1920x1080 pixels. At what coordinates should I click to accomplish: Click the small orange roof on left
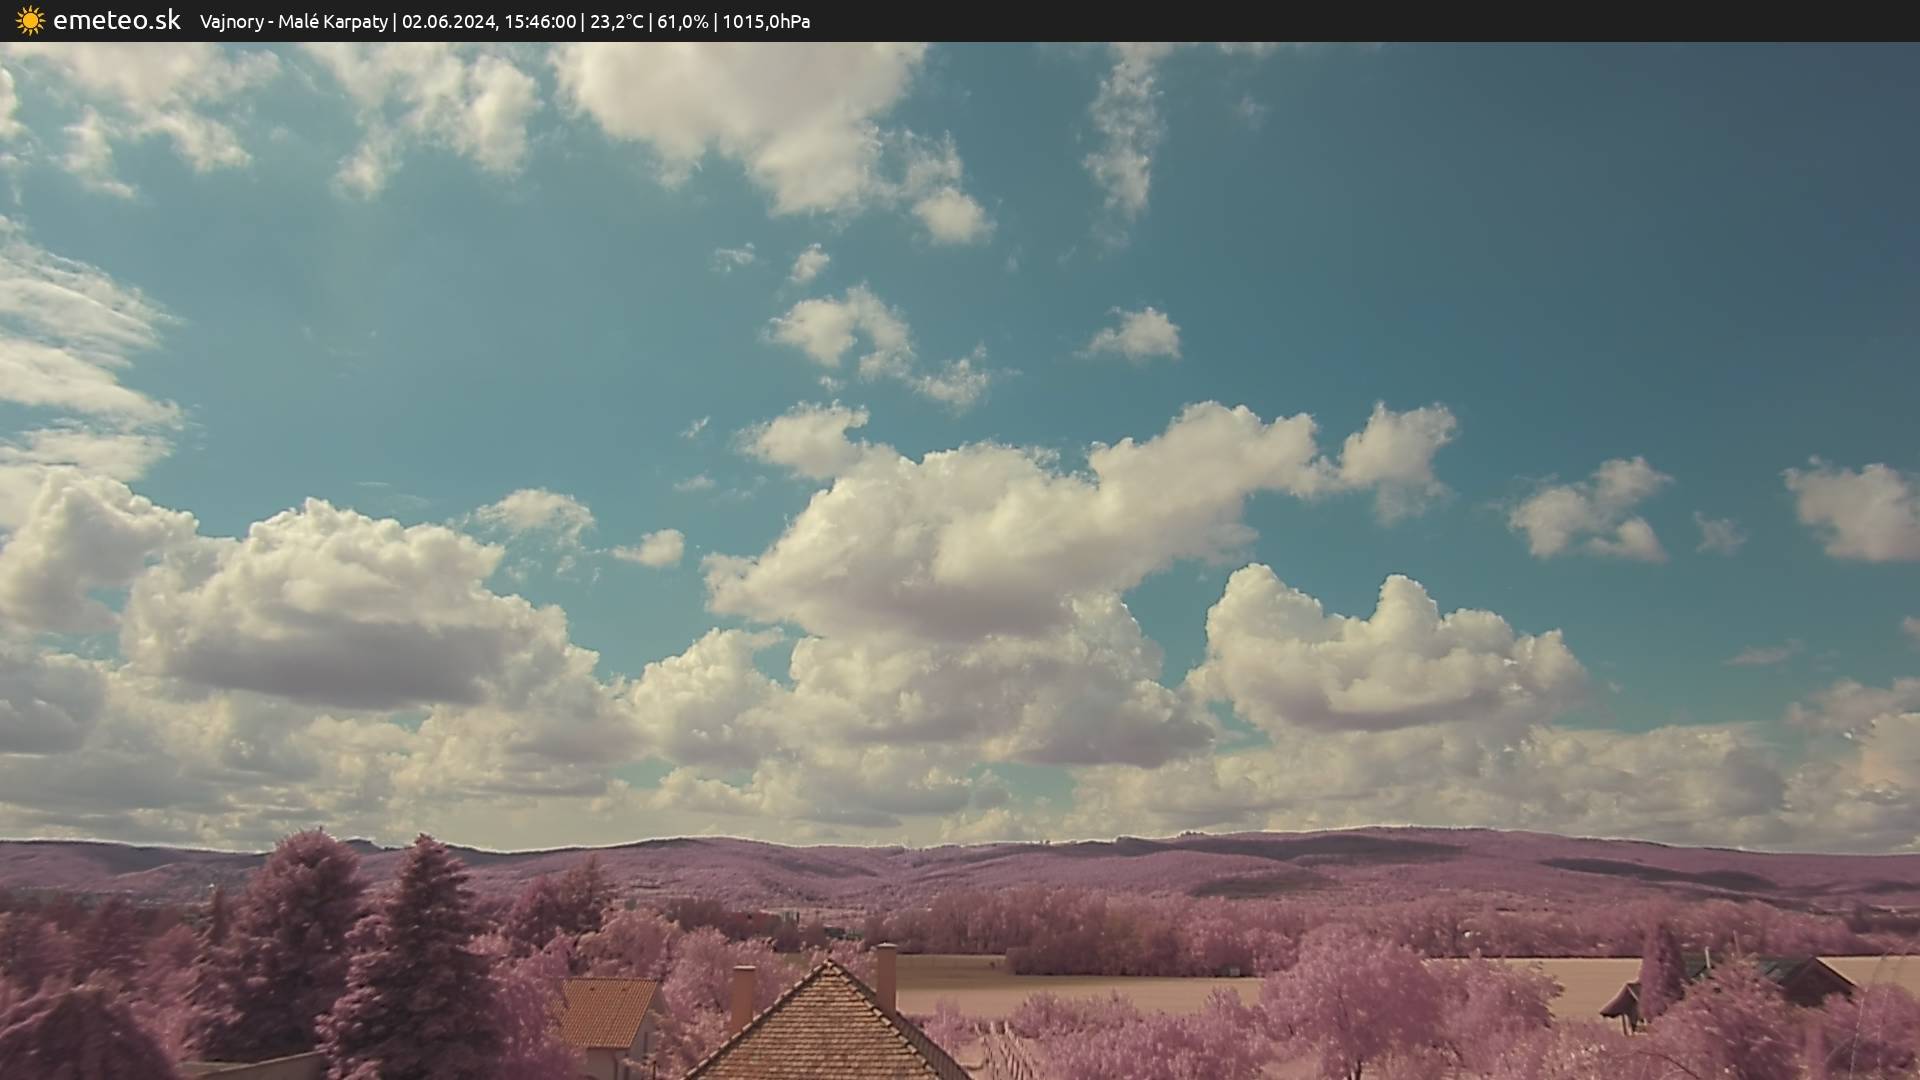point(605,1011)
